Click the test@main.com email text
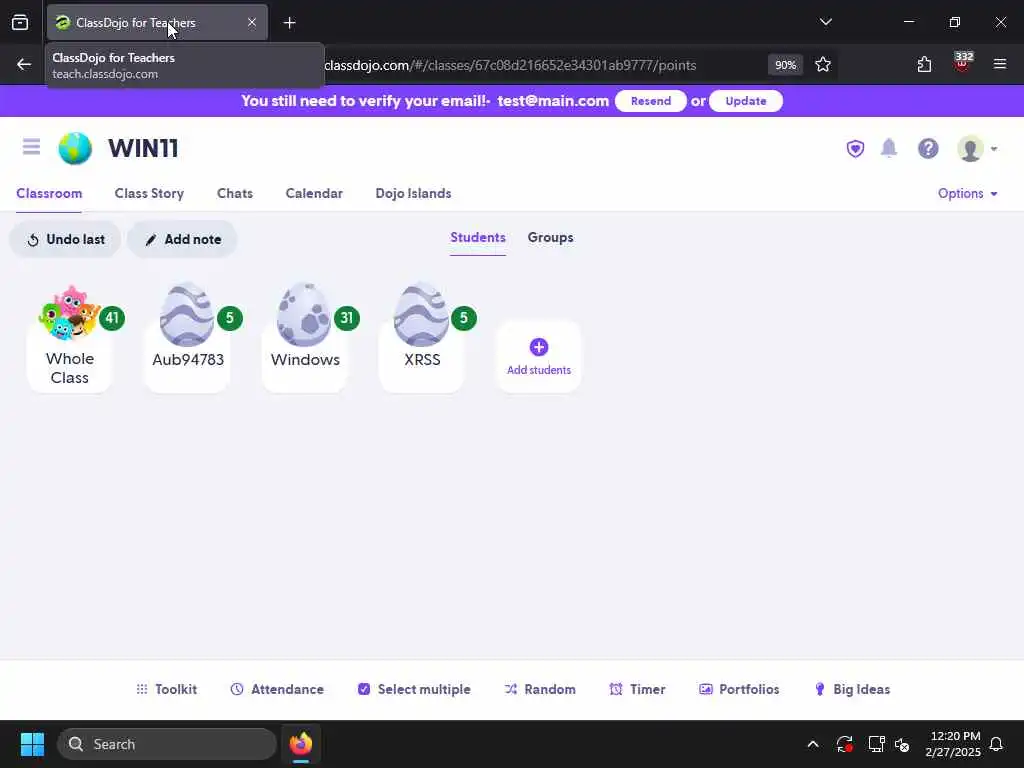 coord(552,101)
